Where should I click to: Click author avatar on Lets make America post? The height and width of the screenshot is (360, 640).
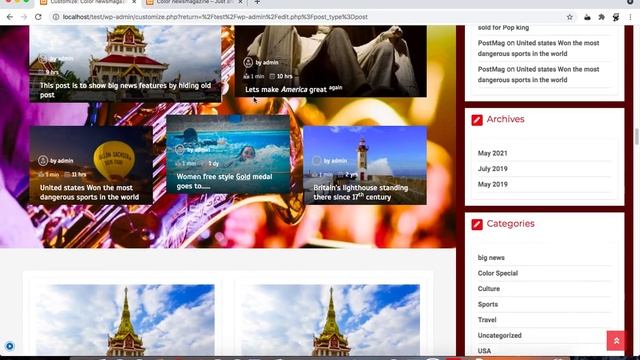(248, 62)
